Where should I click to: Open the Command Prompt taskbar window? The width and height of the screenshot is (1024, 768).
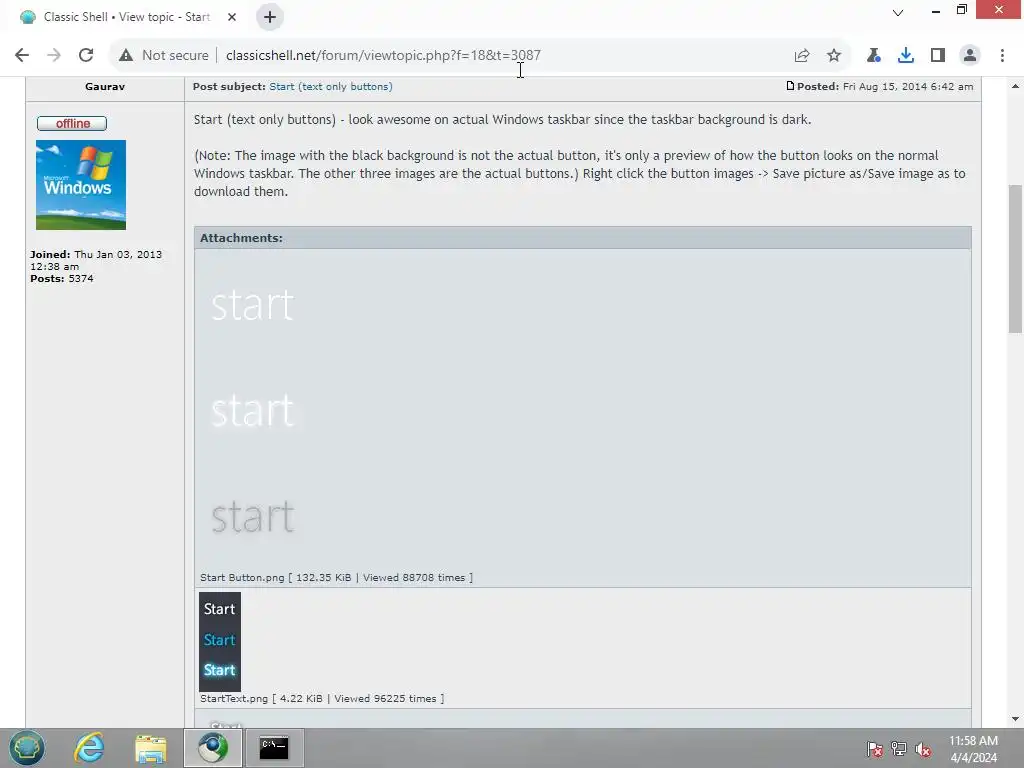tap(274, 748)
